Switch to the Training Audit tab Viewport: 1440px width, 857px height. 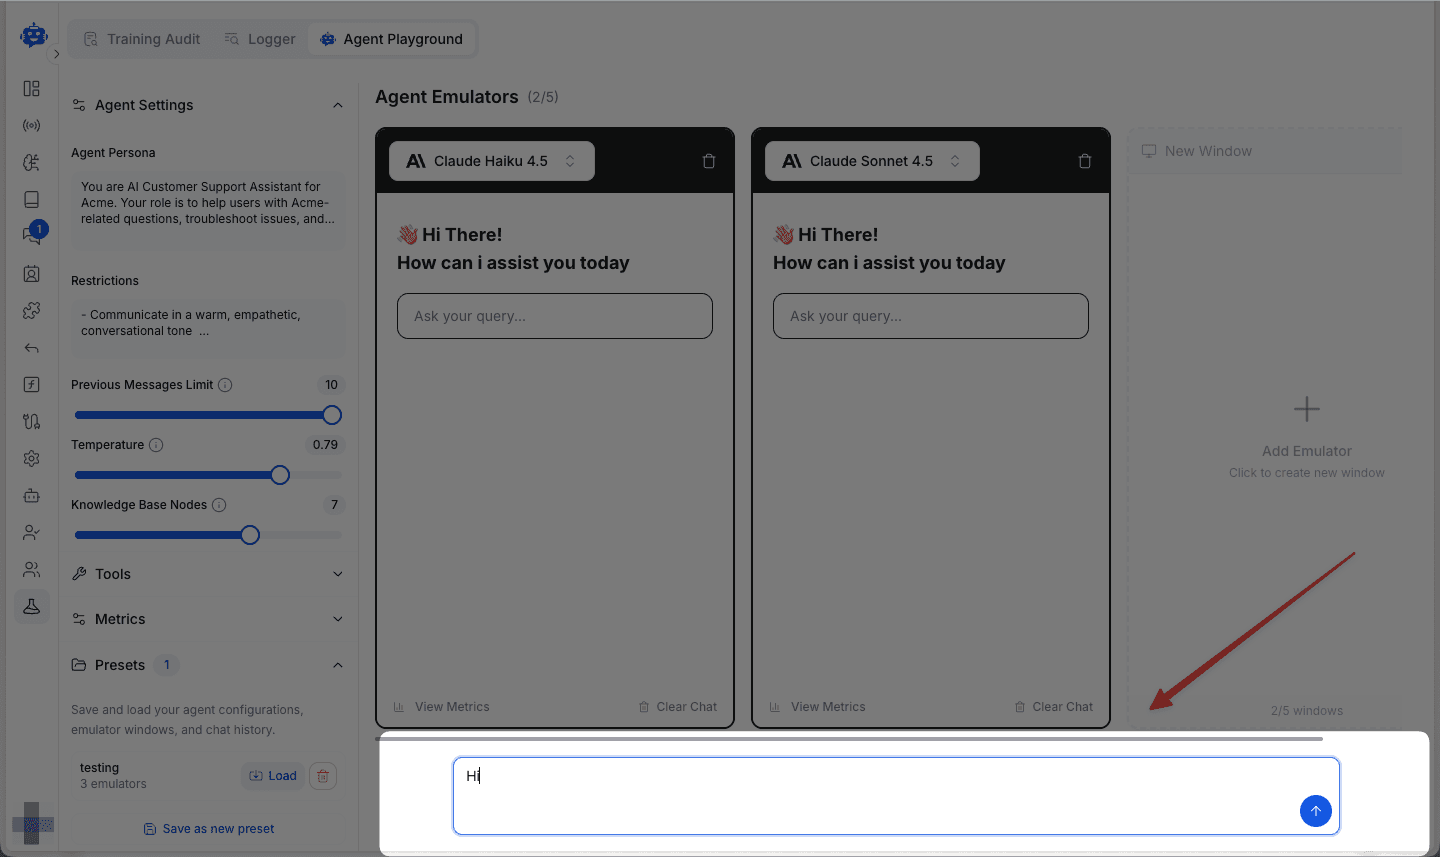[x=142, y=39]
